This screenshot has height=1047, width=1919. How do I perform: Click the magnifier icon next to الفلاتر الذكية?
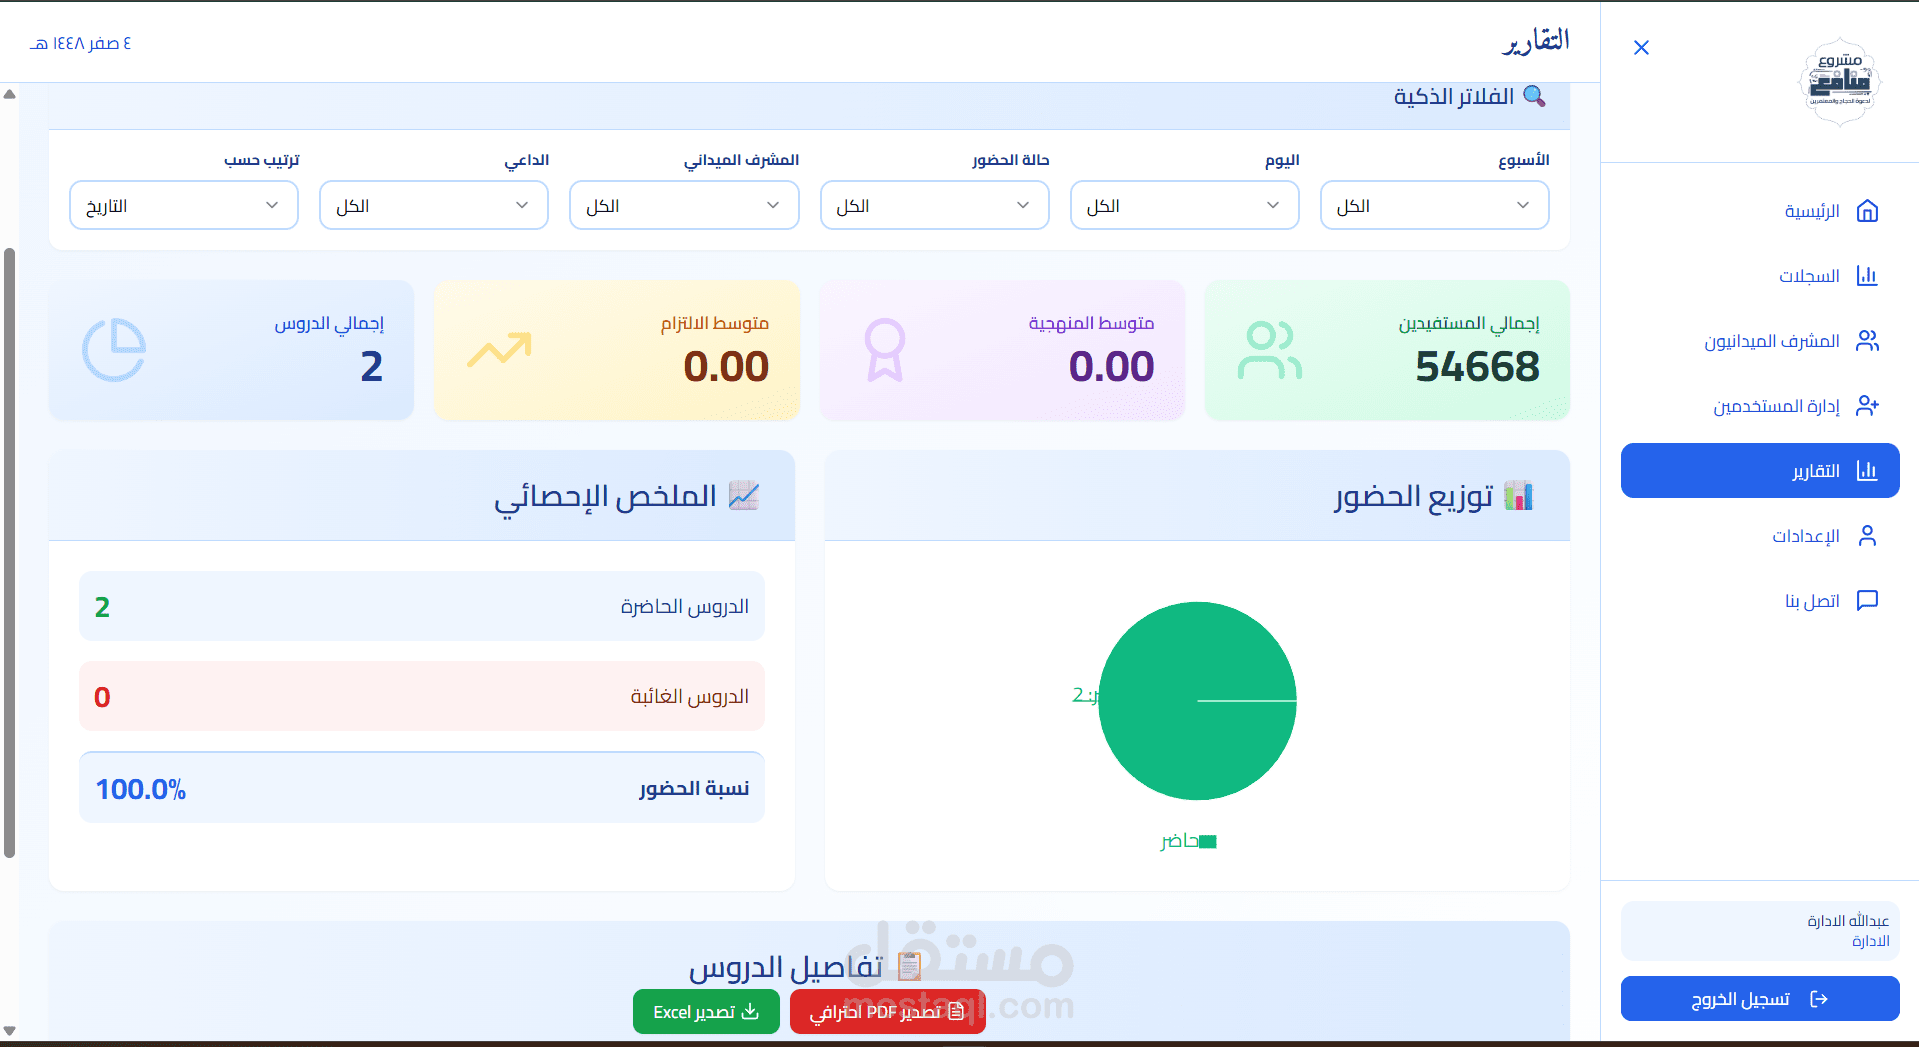point(1534,96)
